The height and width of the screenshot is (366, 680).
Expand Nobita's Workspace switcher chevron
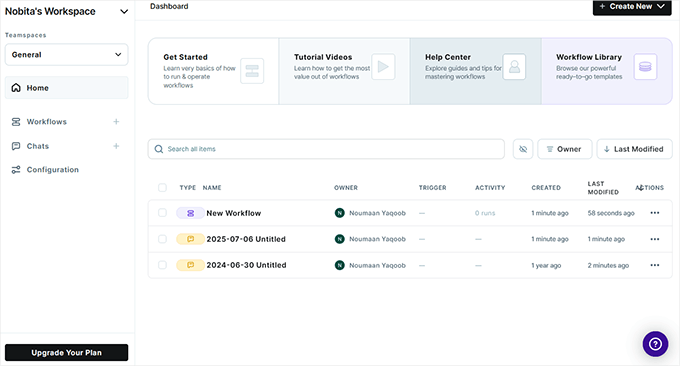click(124, 12)
